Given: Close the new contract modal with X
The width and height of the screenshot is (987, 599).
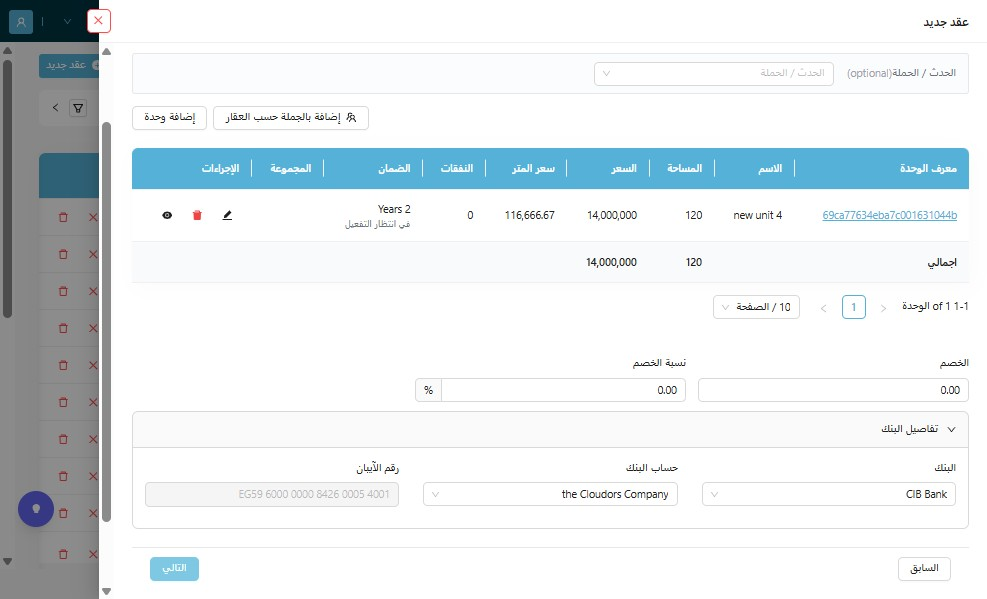Looking at the screenshot, I should pos(98,21).
